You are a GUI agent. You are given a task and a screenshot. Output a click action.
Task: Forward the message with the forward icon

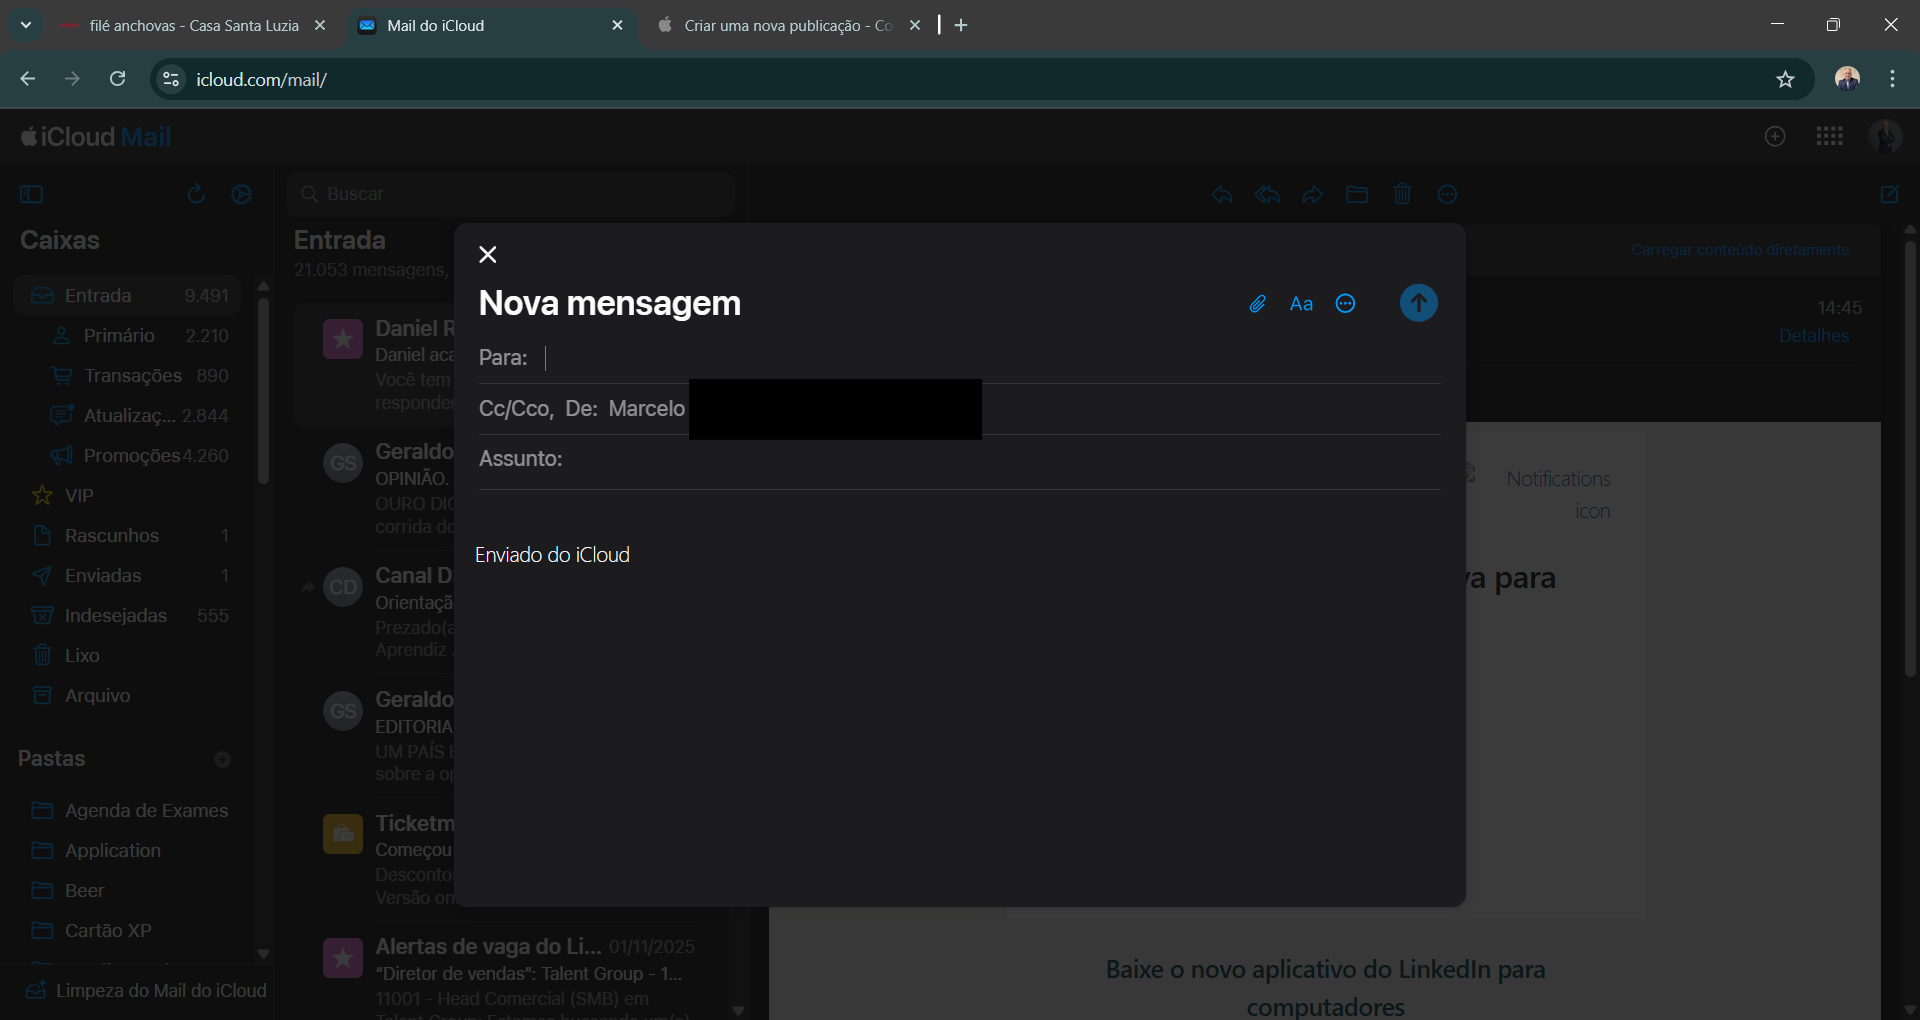click(1312, 194)
